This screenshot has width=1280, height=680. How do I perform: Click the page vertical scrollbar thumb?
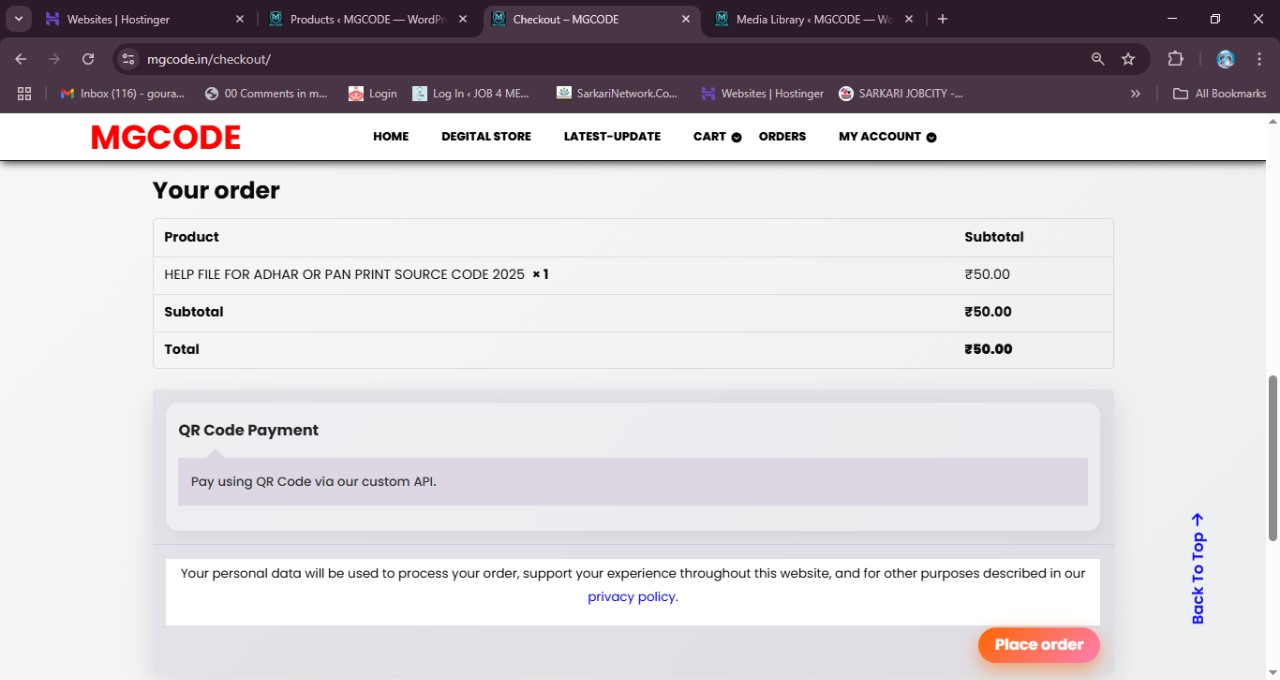1272,458
